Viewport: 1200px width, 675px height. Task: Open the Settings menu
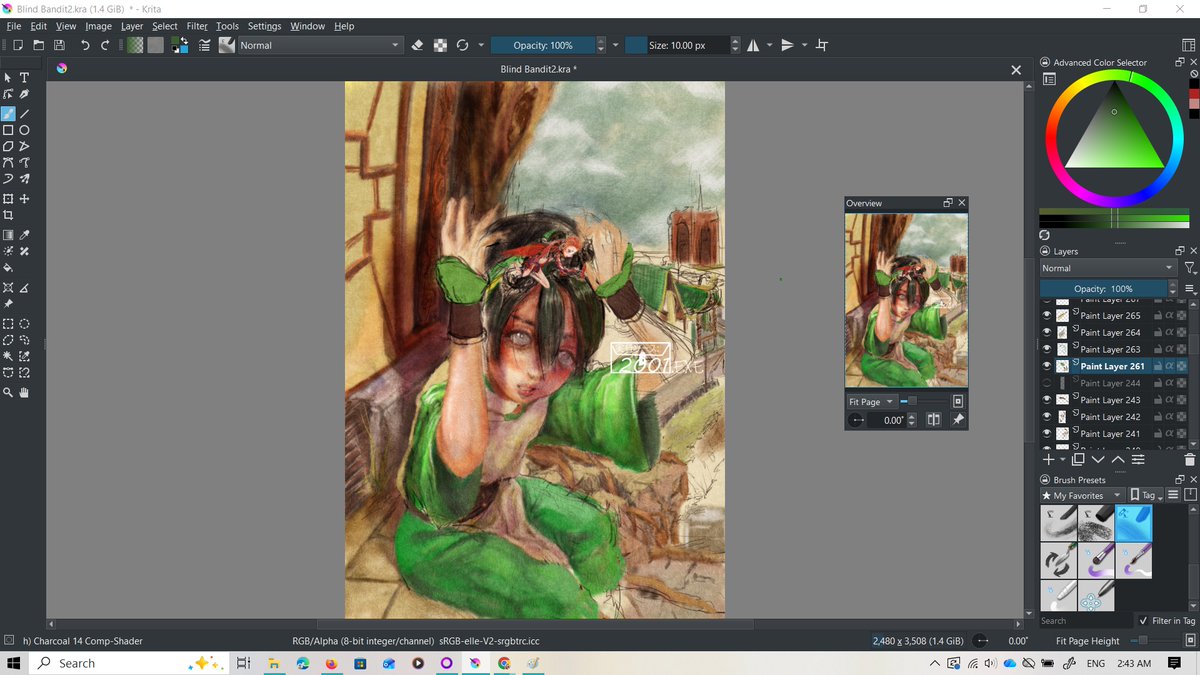264,26
